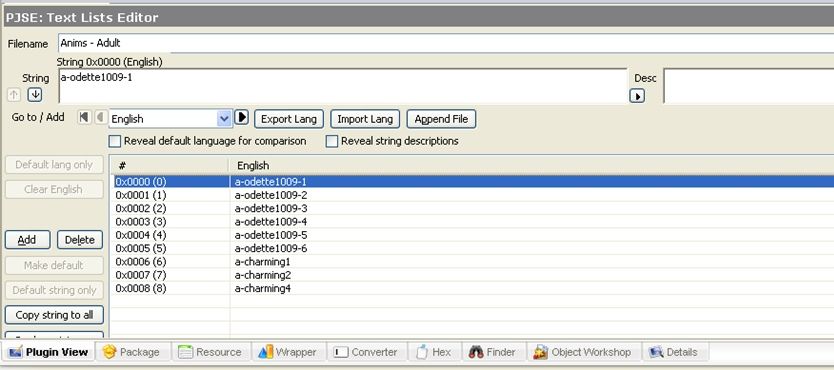Click index cell 0x0003 (3)
Viewport: 834px width, 370px height.
(x=141, y=222)
